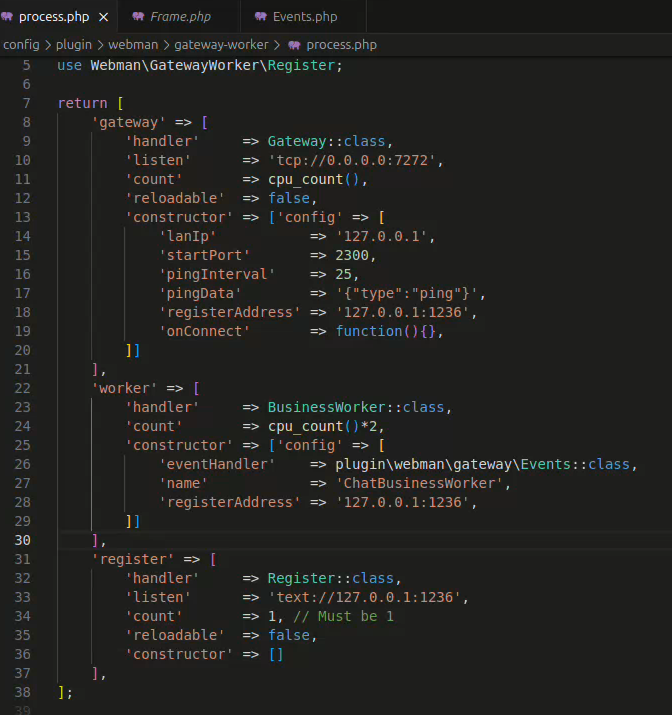The height and width of the screenshot is (715, 672).
Task: Click the startPort value 2300
Action: (x=352, y=255)
